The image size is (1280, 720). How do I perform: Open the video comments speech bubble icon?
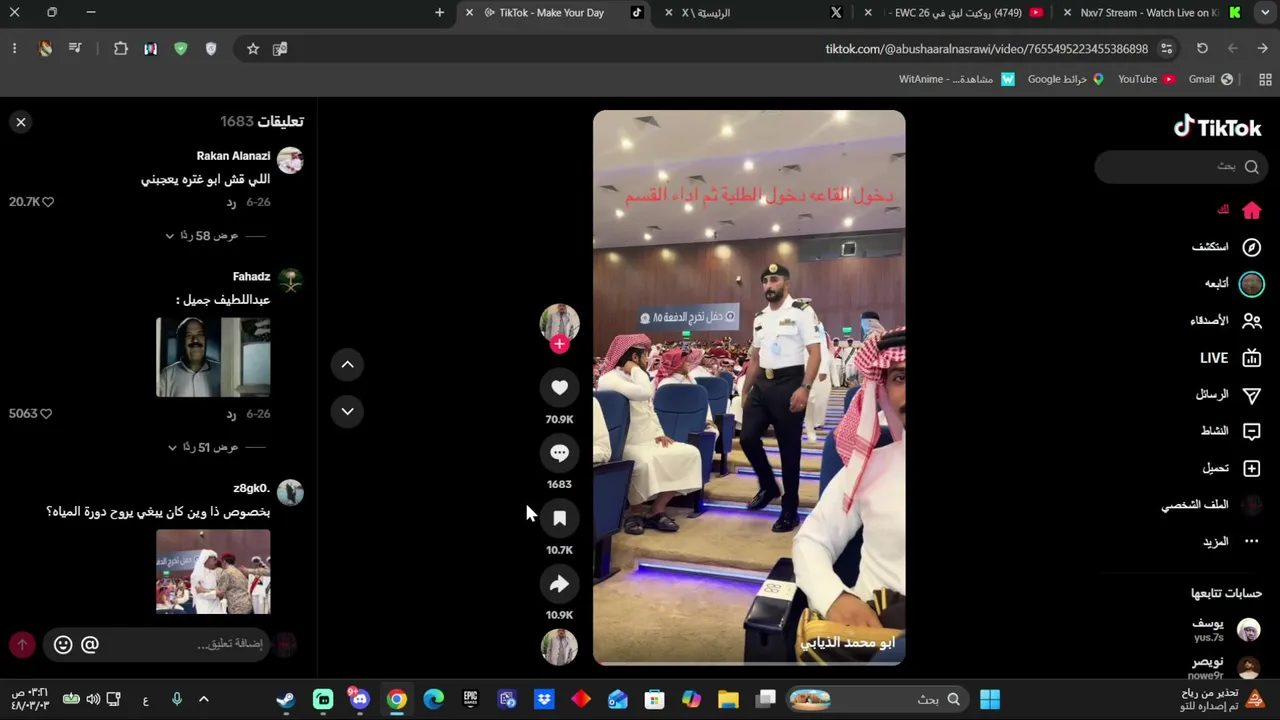coord(559,453)
